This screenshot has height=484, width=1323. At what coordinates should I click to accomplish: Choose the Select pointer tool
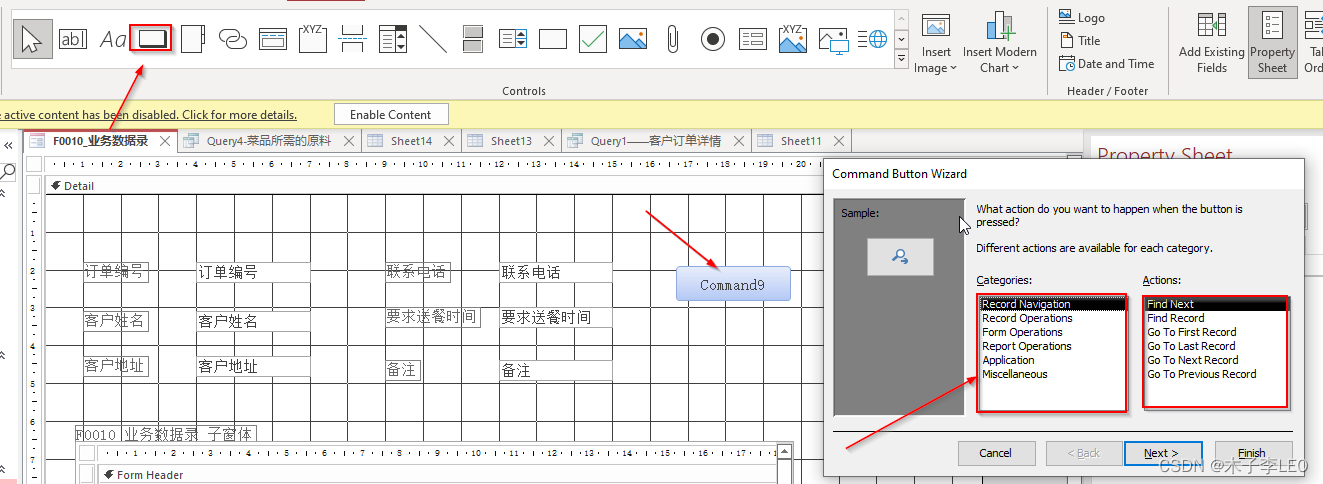(x=33, y=39)
